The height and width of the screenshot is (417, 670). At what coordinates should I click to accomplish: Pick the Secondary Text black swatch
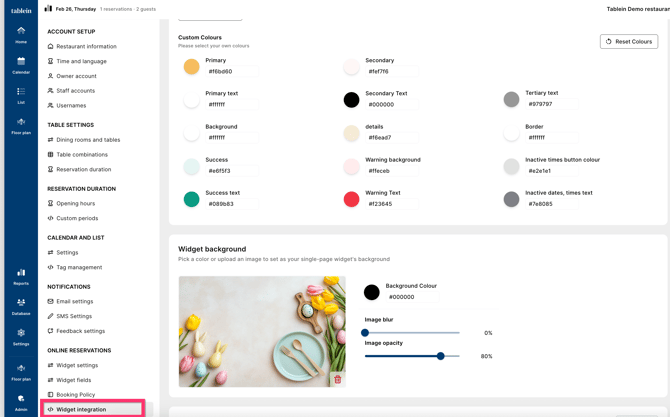(351, 100)
